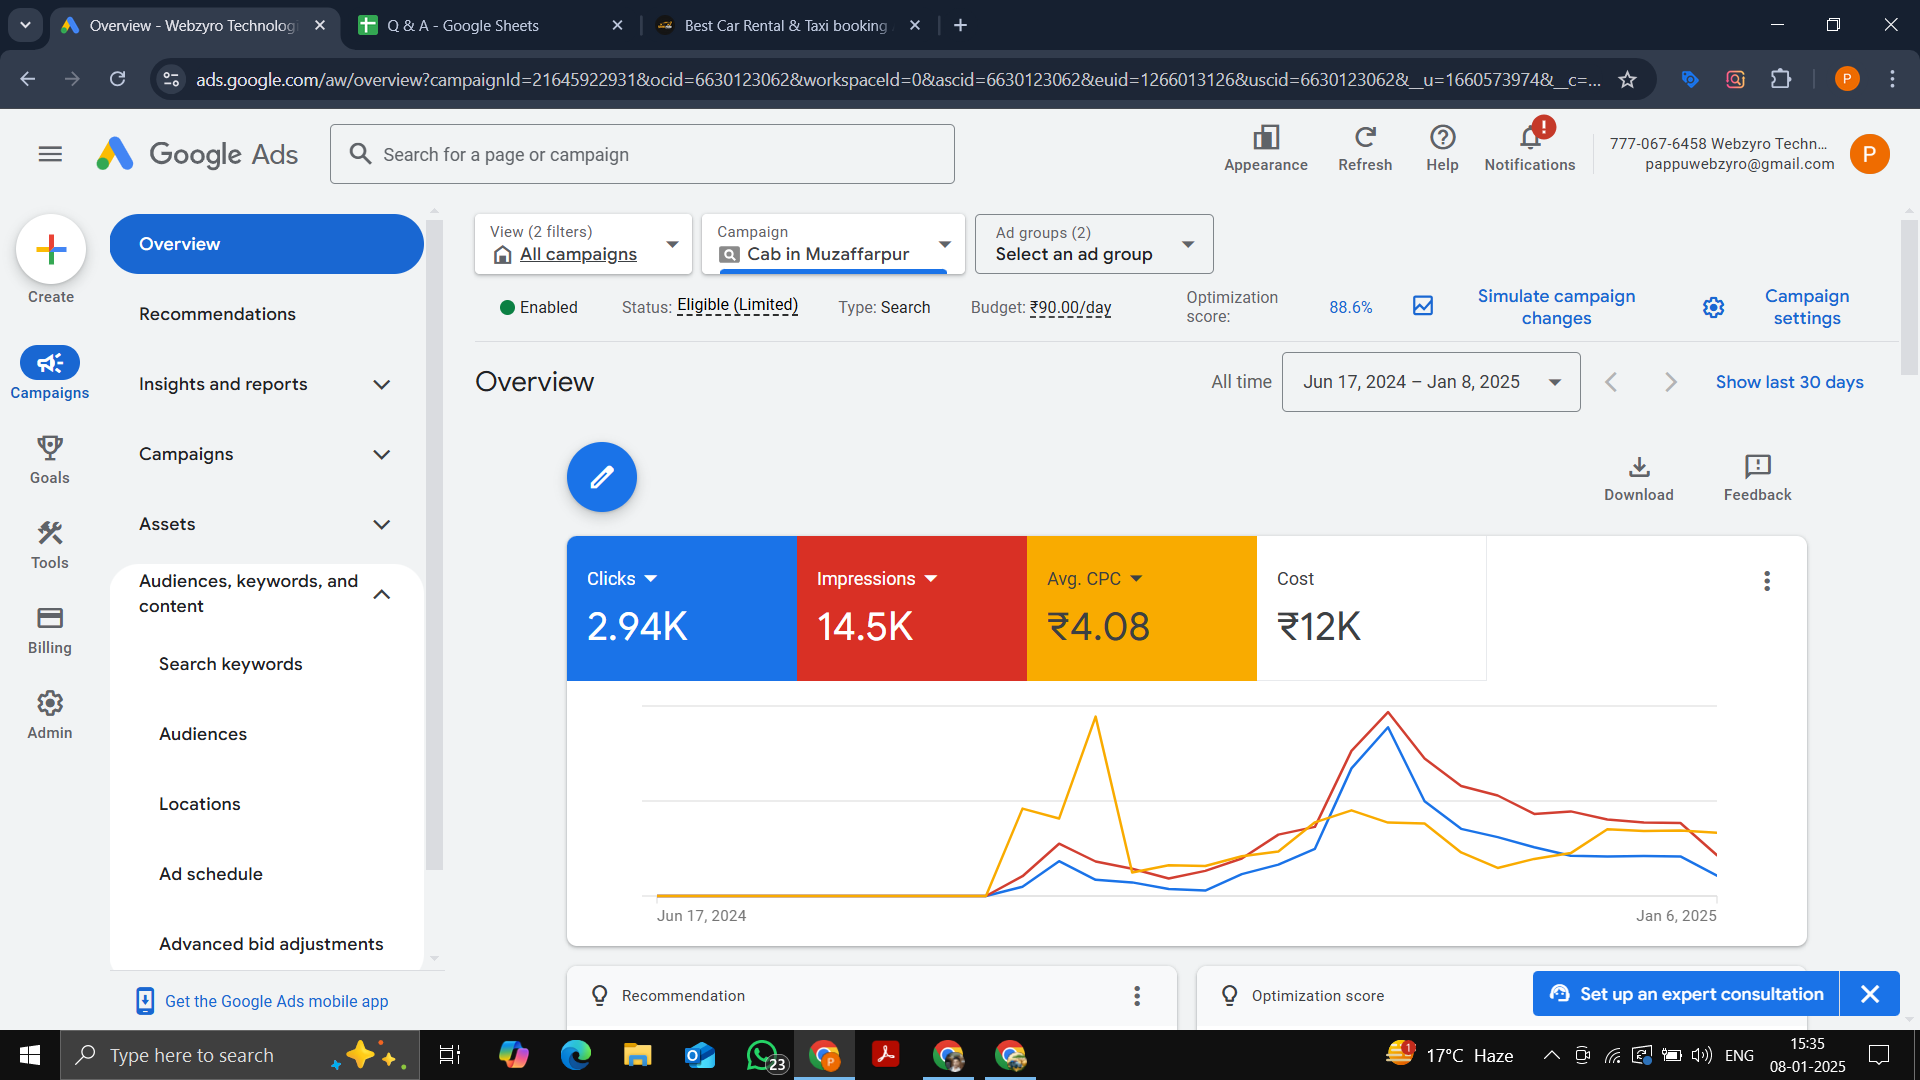This screenshot has width=1920, height=1080.
Task: Click the Create plus button
Action: click(x=51, y=249)
